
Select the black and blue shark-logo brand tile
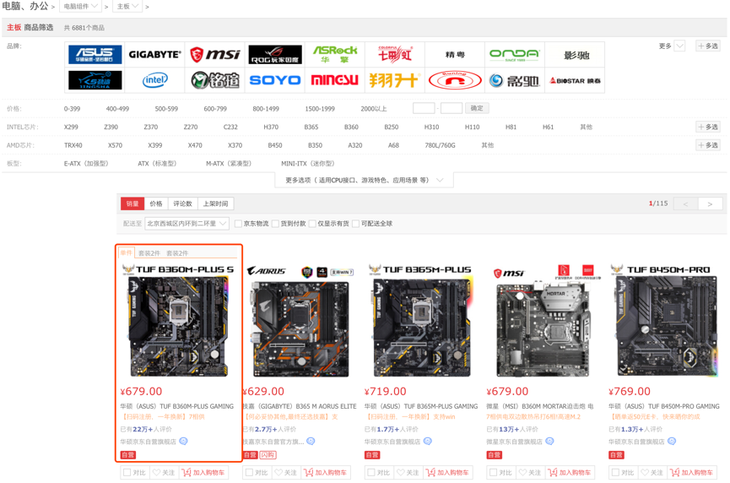click(95, 80)
